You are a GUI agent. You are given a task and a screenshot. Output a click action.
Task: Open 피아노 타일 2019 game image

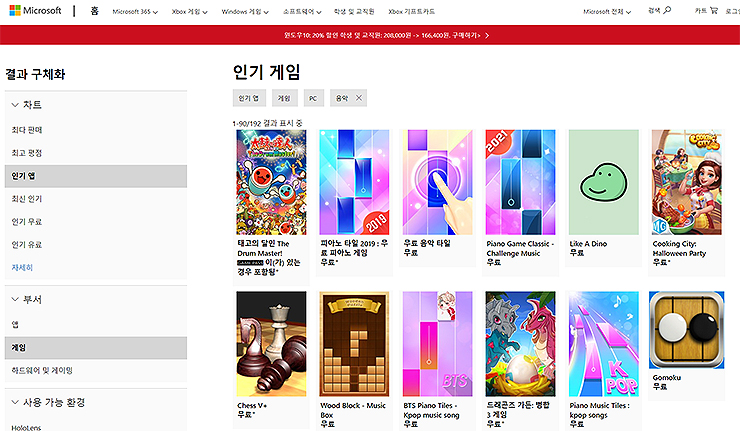[354, 182]
